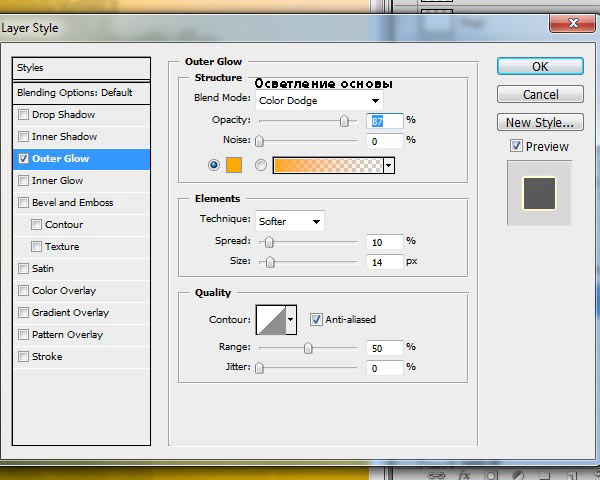Click the Size value field showing 14
The width and height of the screenshot is (600, 480).
385,262
